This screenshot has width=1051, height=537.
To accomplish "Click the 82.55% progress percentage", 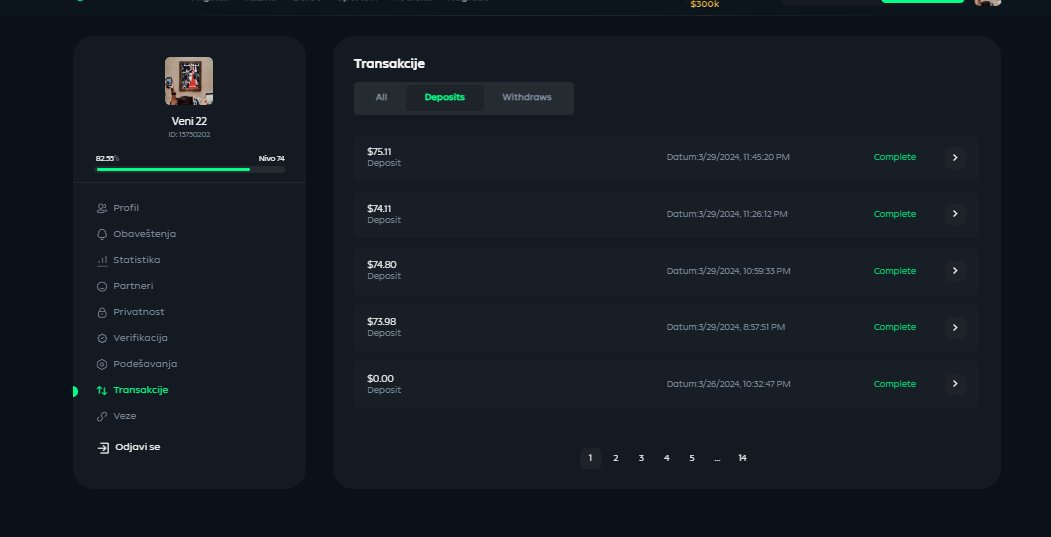I will [x=107, y=159].
